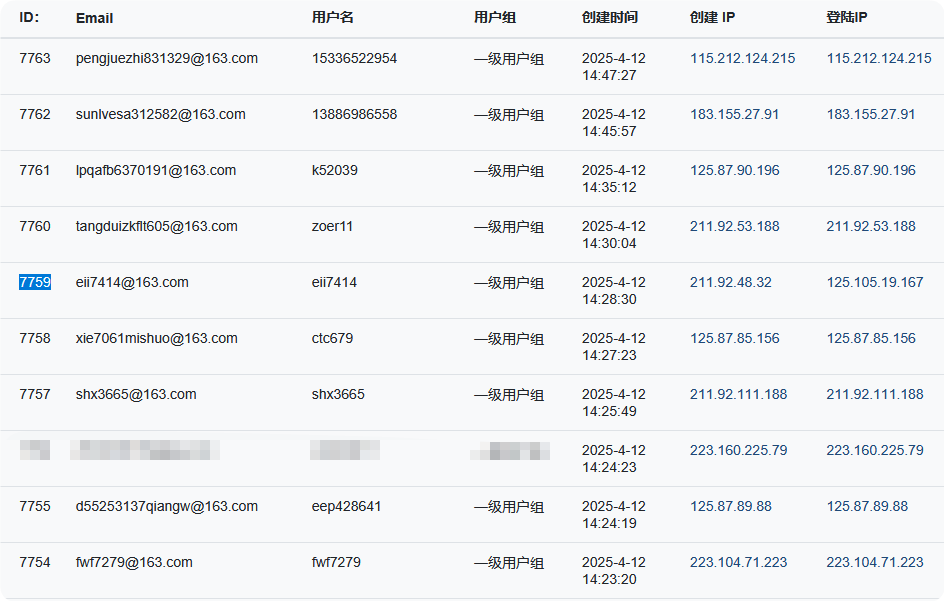
Task: Select login IP 211.92.53.188
Action: 871,226
